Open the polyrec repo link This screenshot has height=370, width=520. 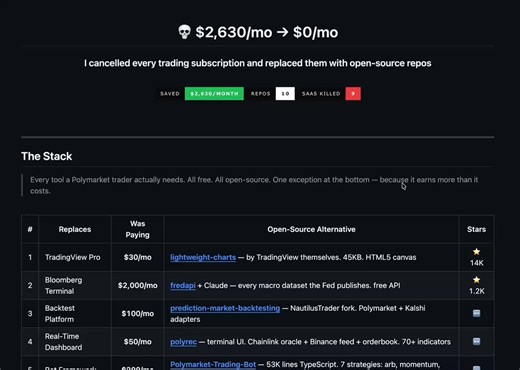coord(183,342)
